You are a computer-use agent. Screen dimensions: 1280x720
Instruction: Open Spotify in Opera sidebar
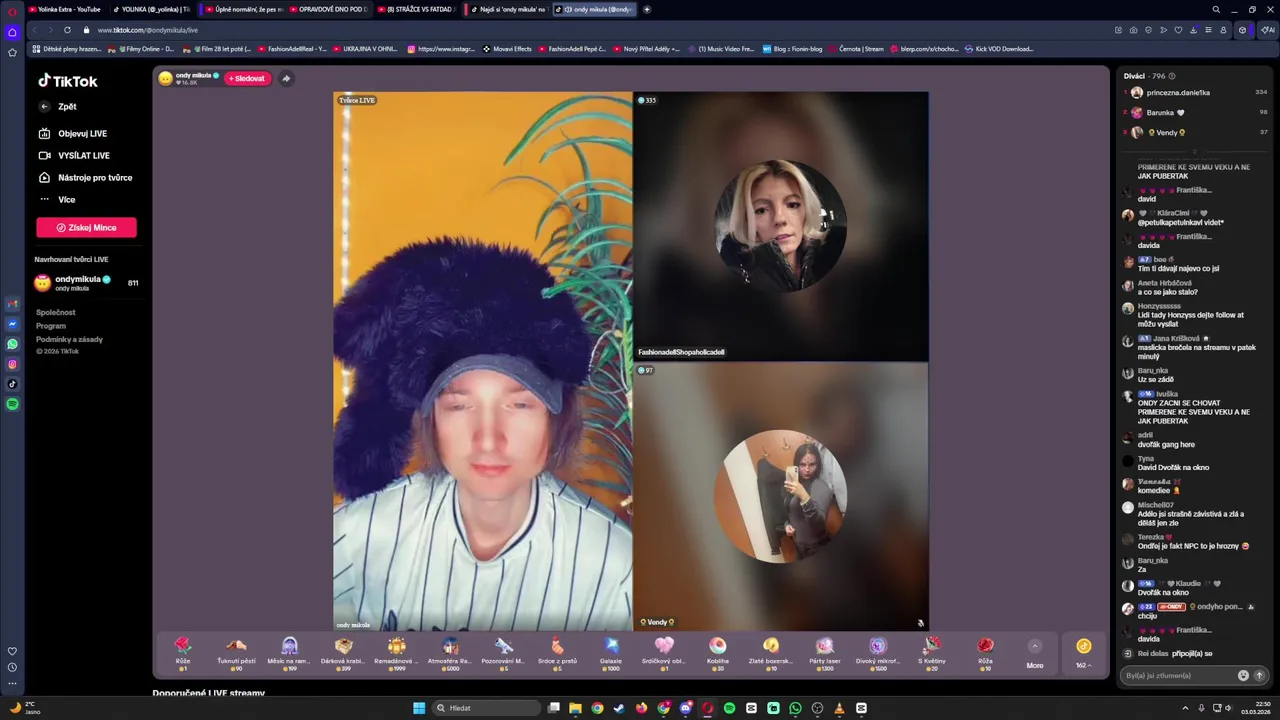tap(12, 404)
